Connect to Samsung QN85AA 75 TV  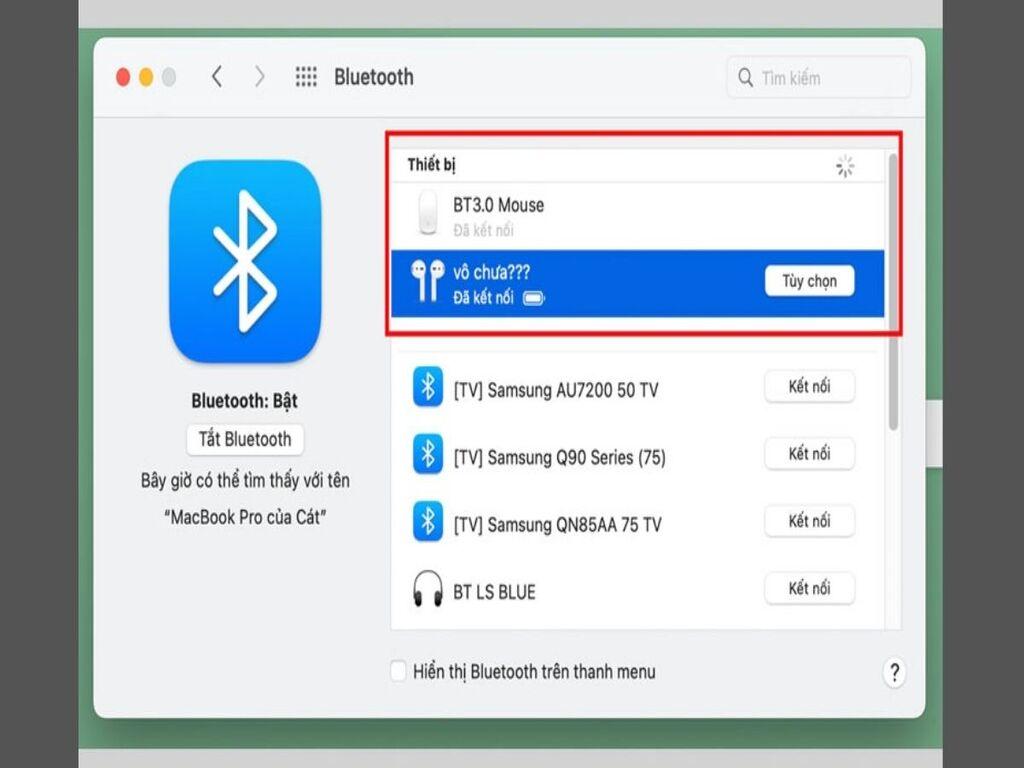click(809, 521)
